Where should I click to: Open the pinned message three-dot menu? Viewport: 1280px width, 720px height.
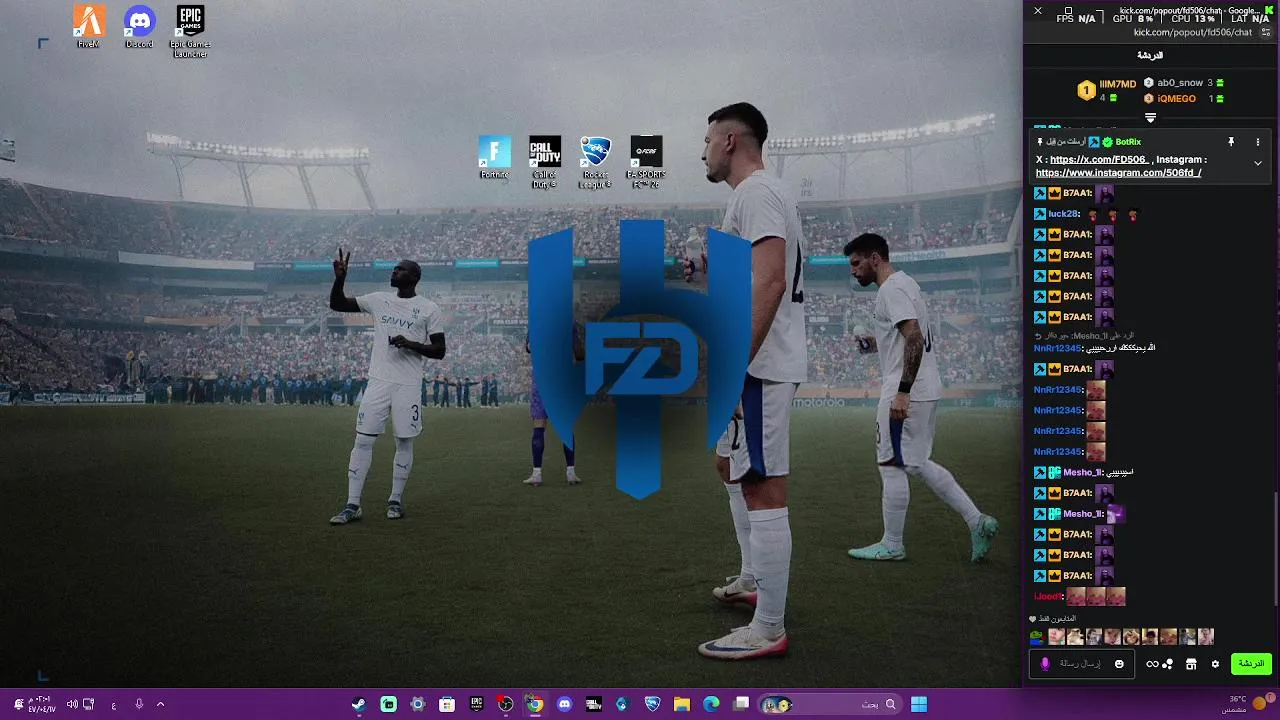pyautogui.click(x=1258, y=142)
